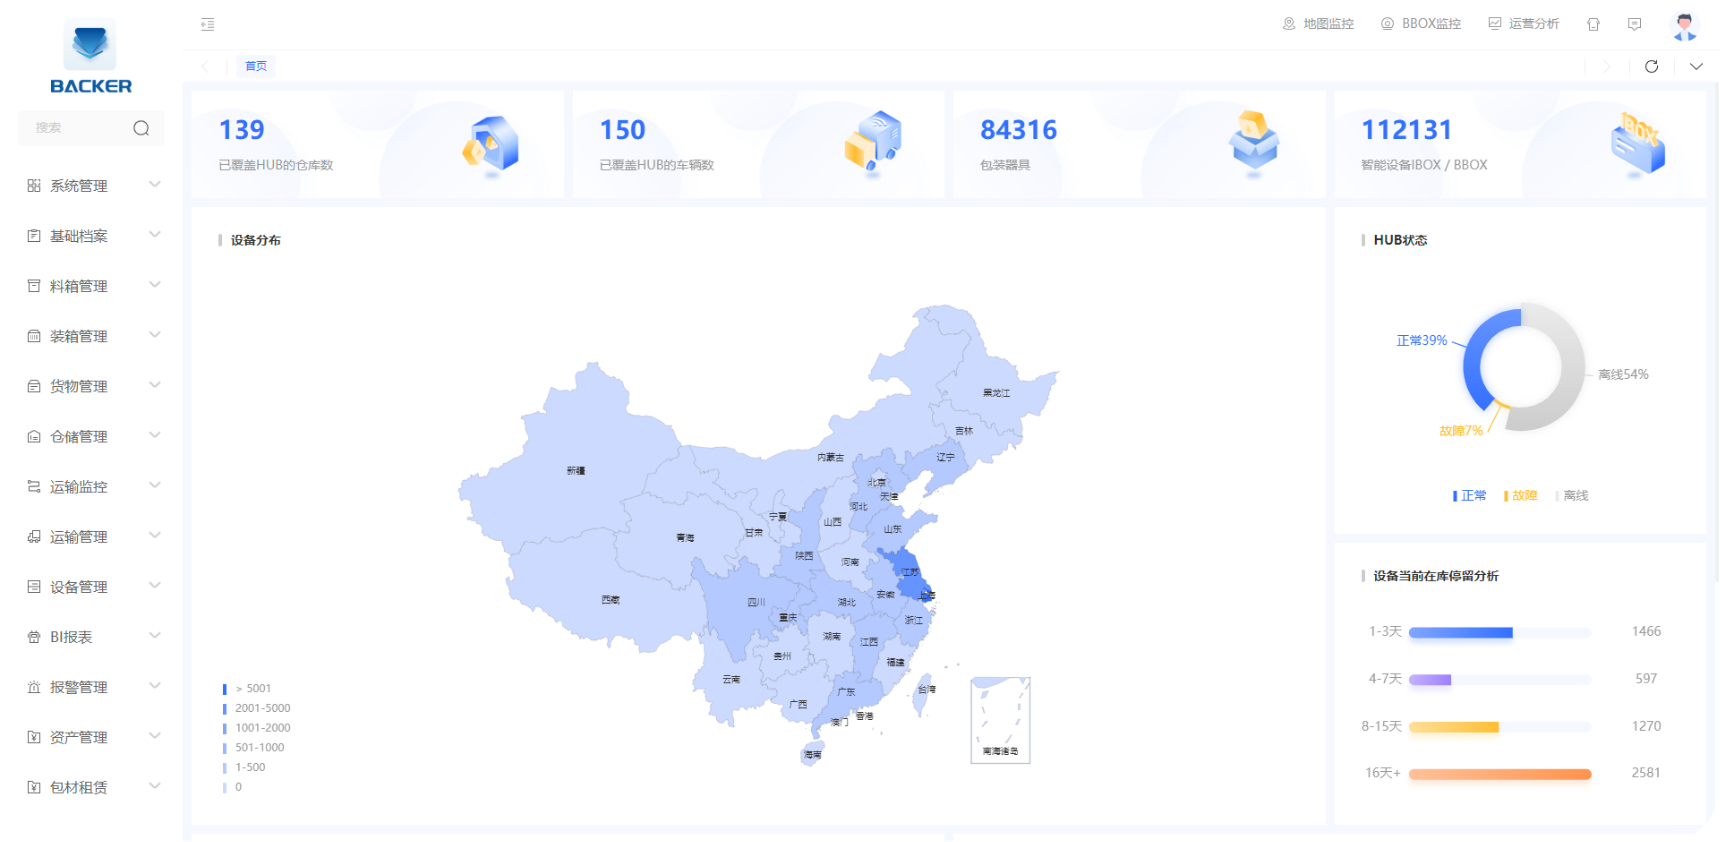Select the 首页 tab
Viewport: 1720px width, 842px height.
256,66
